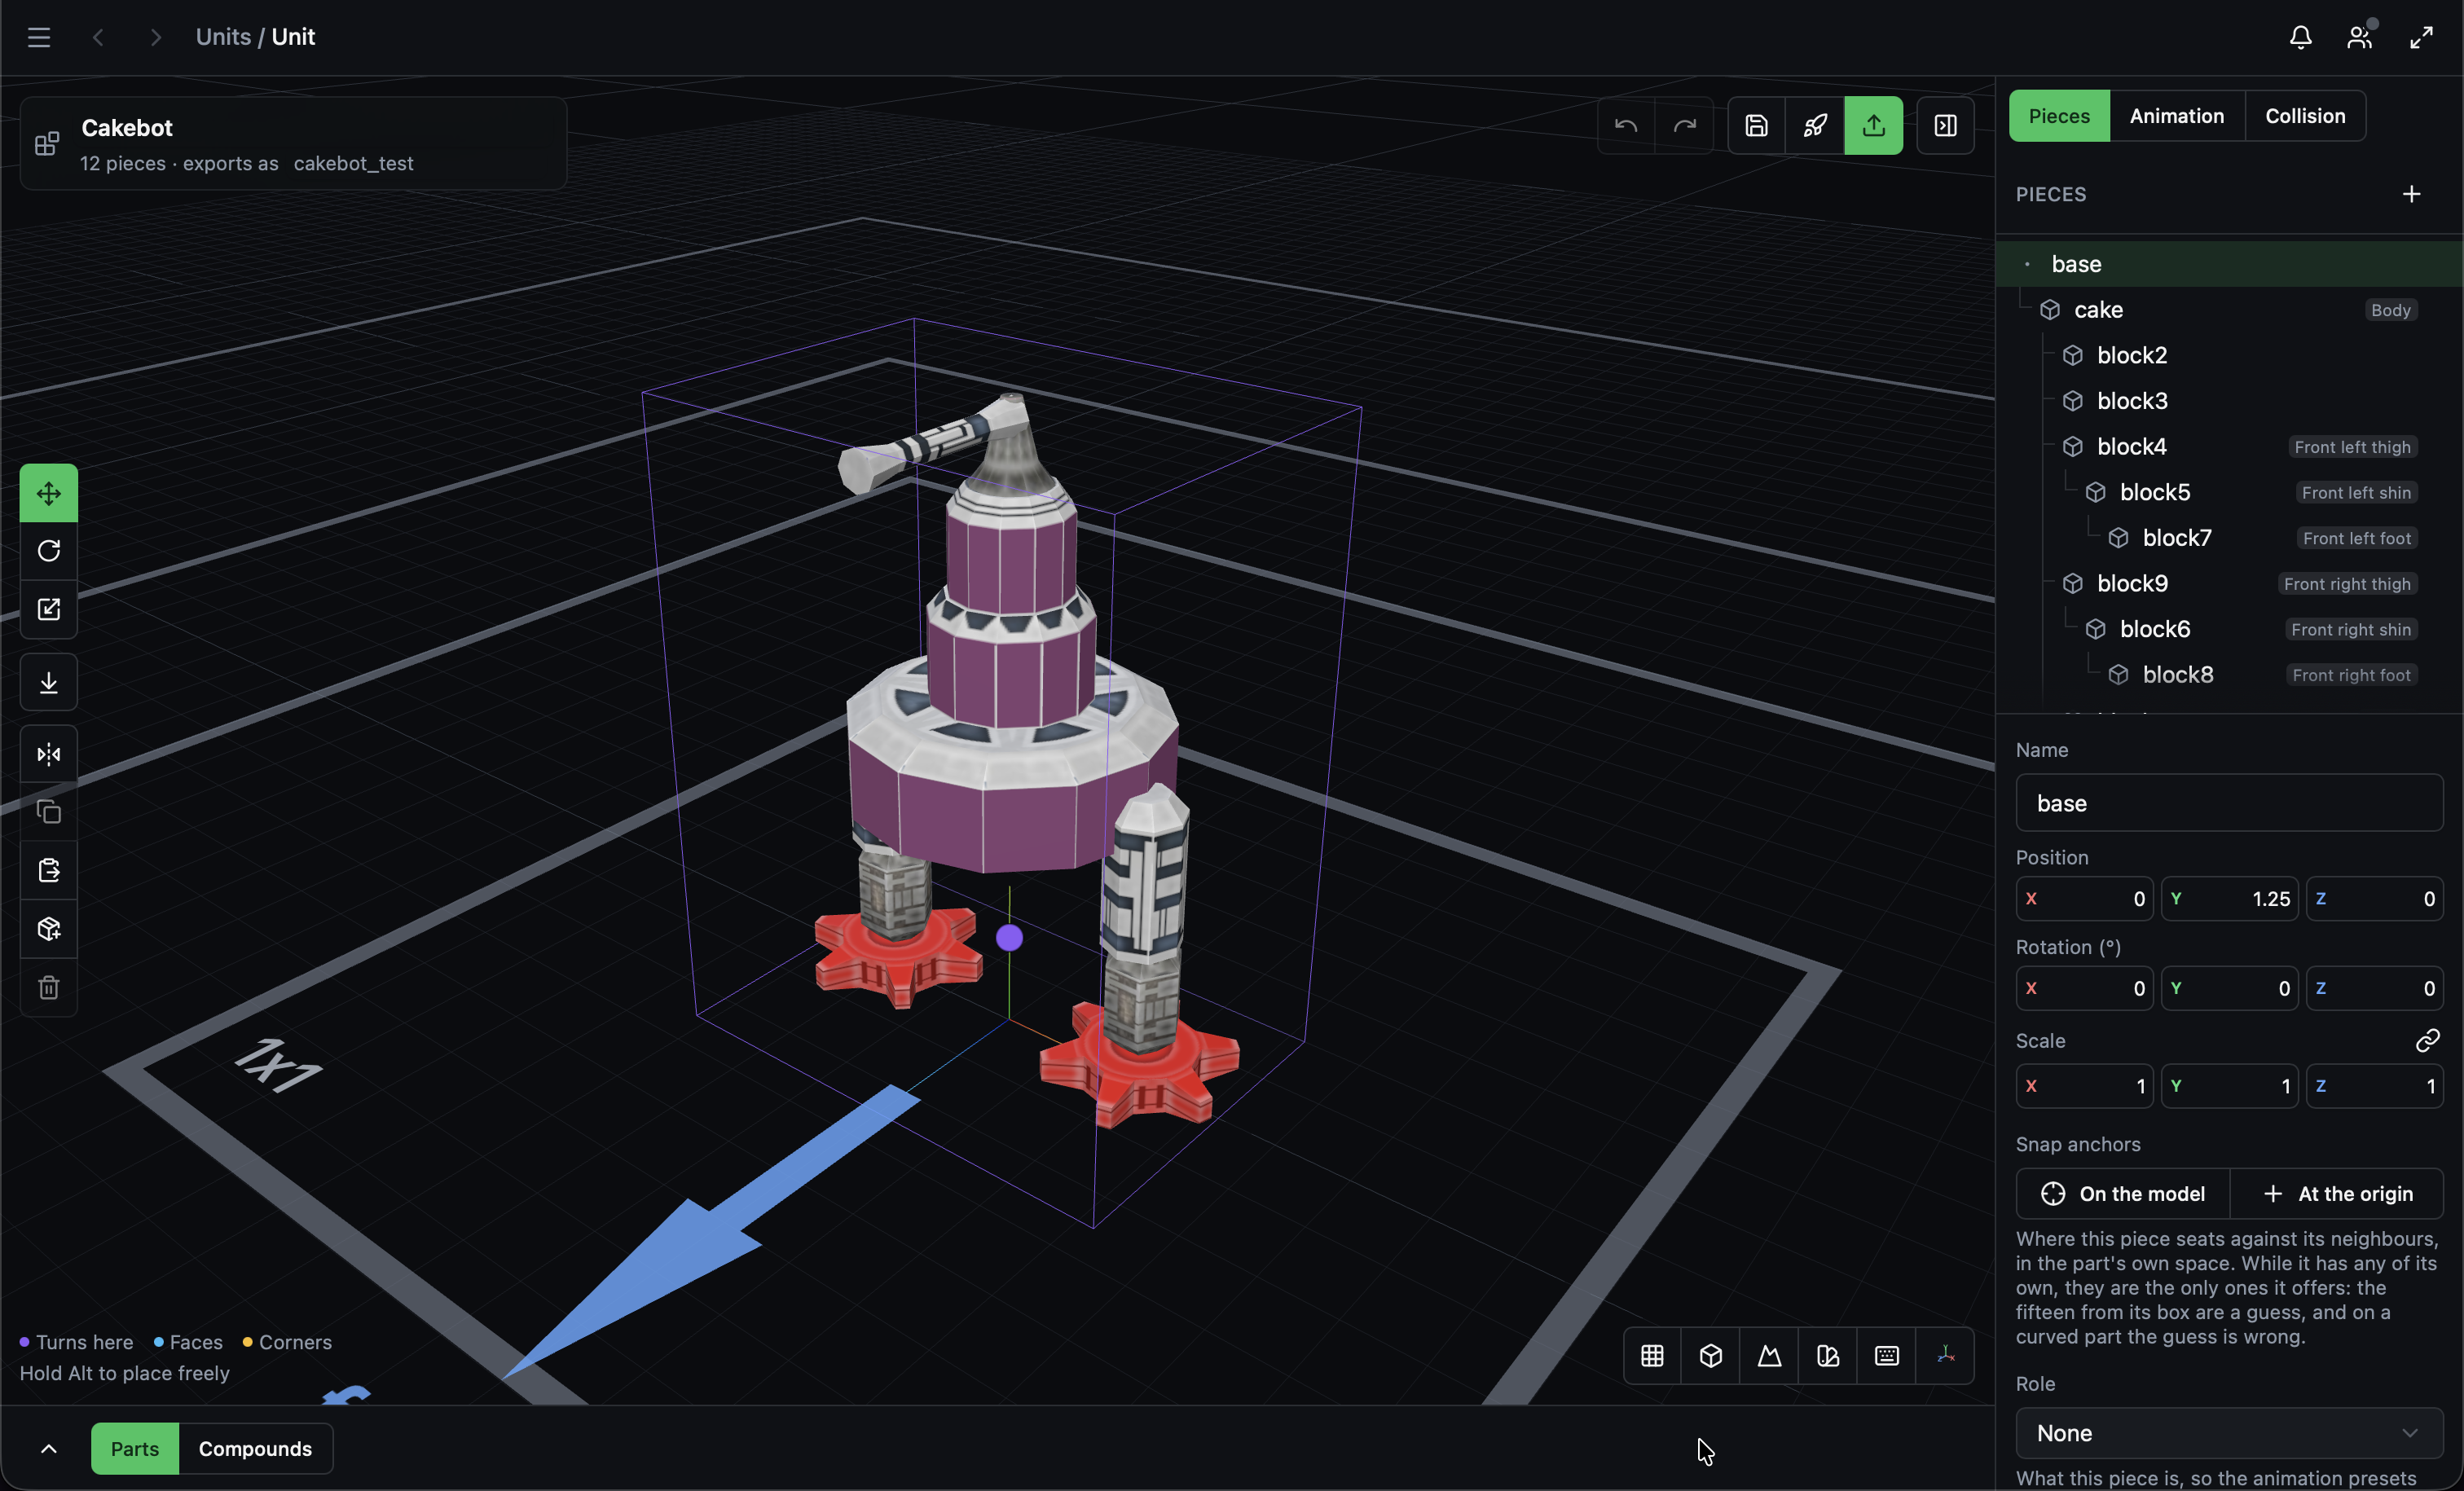Go to Units in the breadcrumb
Viewport: 2464px width, 1491px height.
[x=223, y=37]
